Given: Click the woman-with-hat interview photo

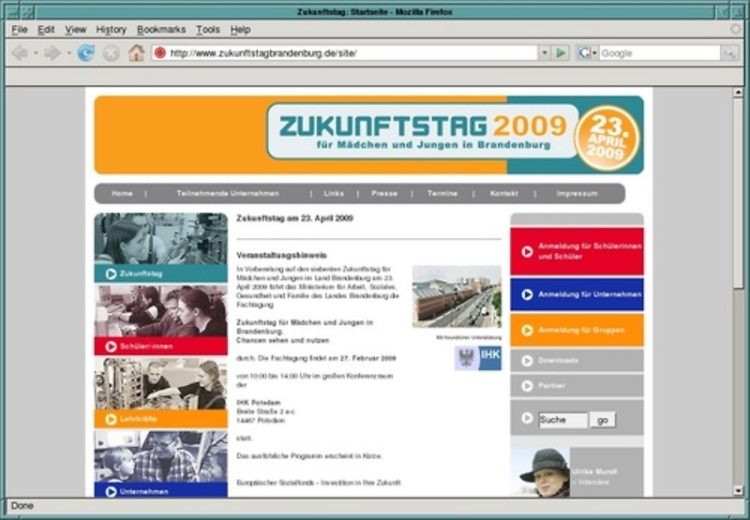Looking at the screenshot, I should click(541, 473).
